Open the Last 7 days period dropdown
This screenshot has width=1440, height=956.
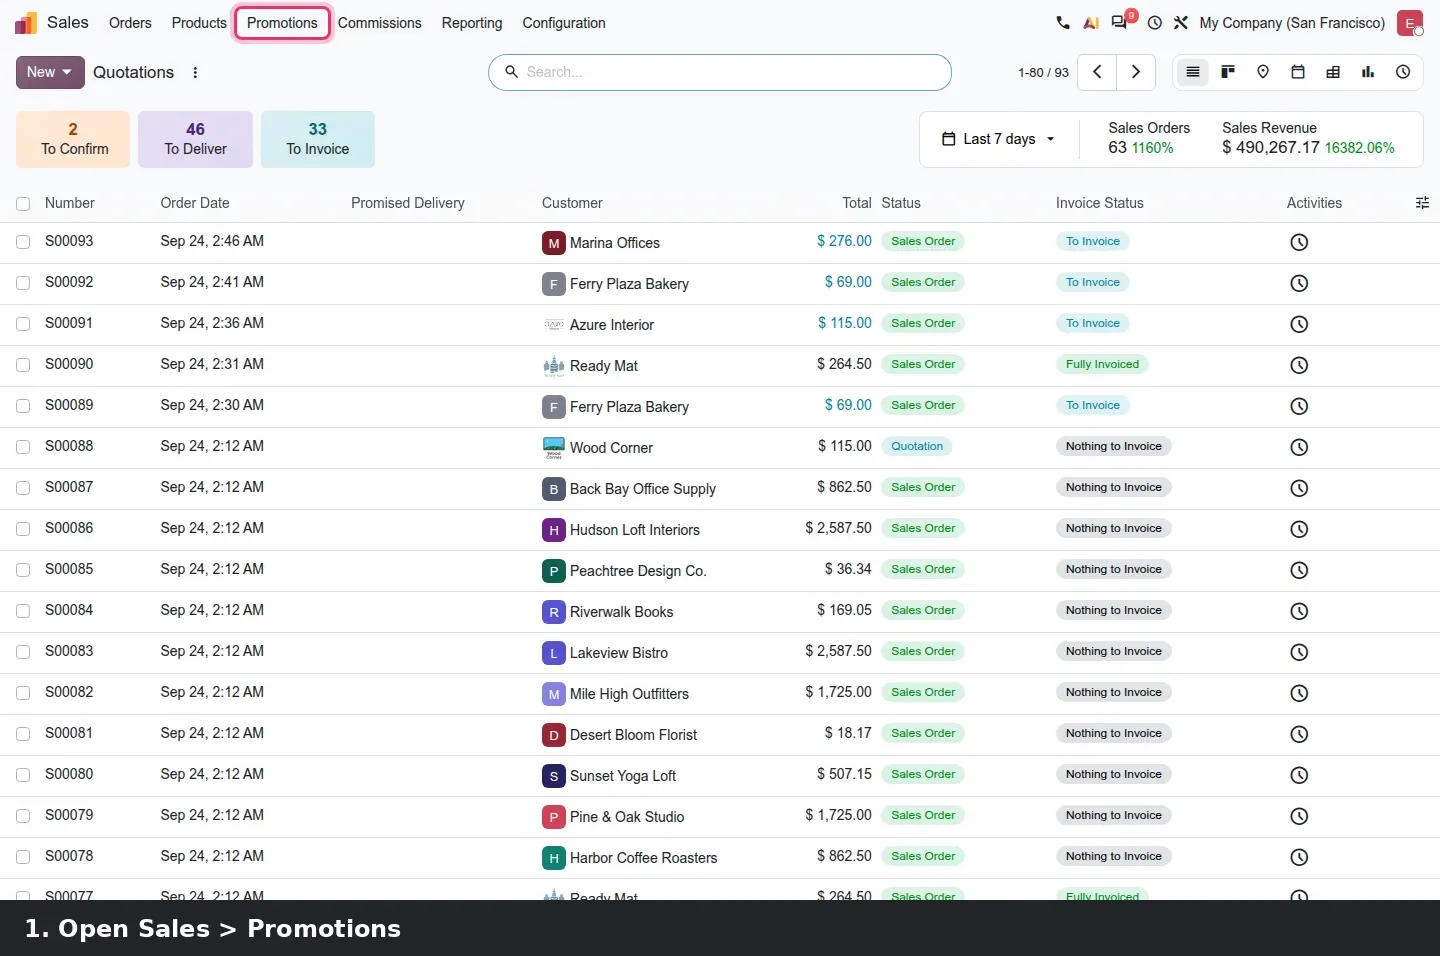[999, 139]
